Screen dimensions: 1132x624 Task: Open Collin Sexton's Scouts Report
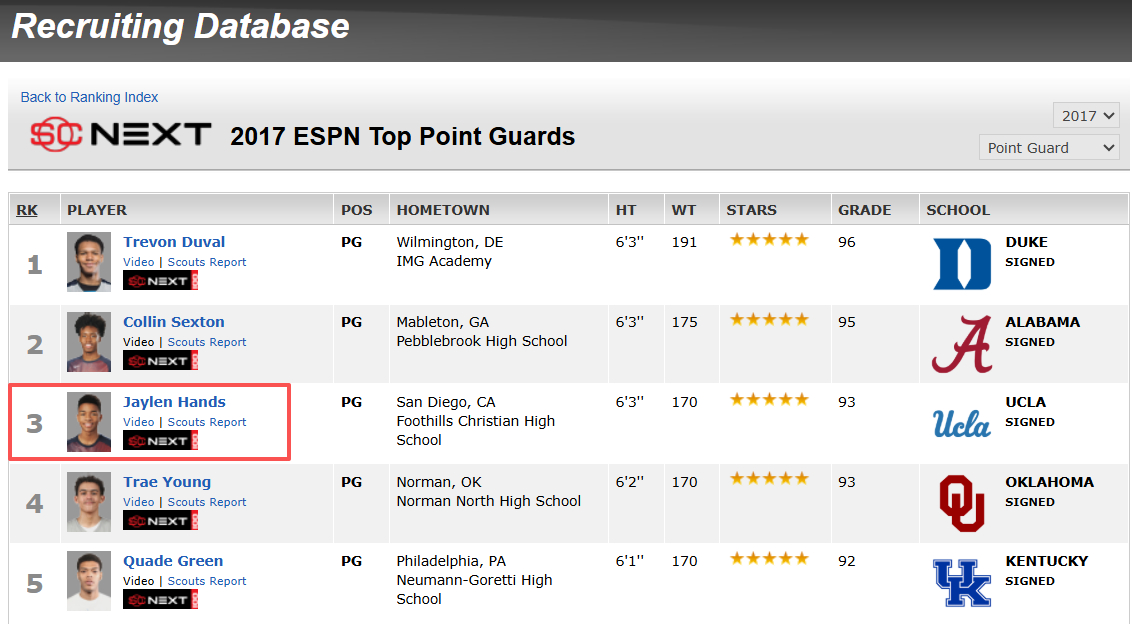click(206, 342)
